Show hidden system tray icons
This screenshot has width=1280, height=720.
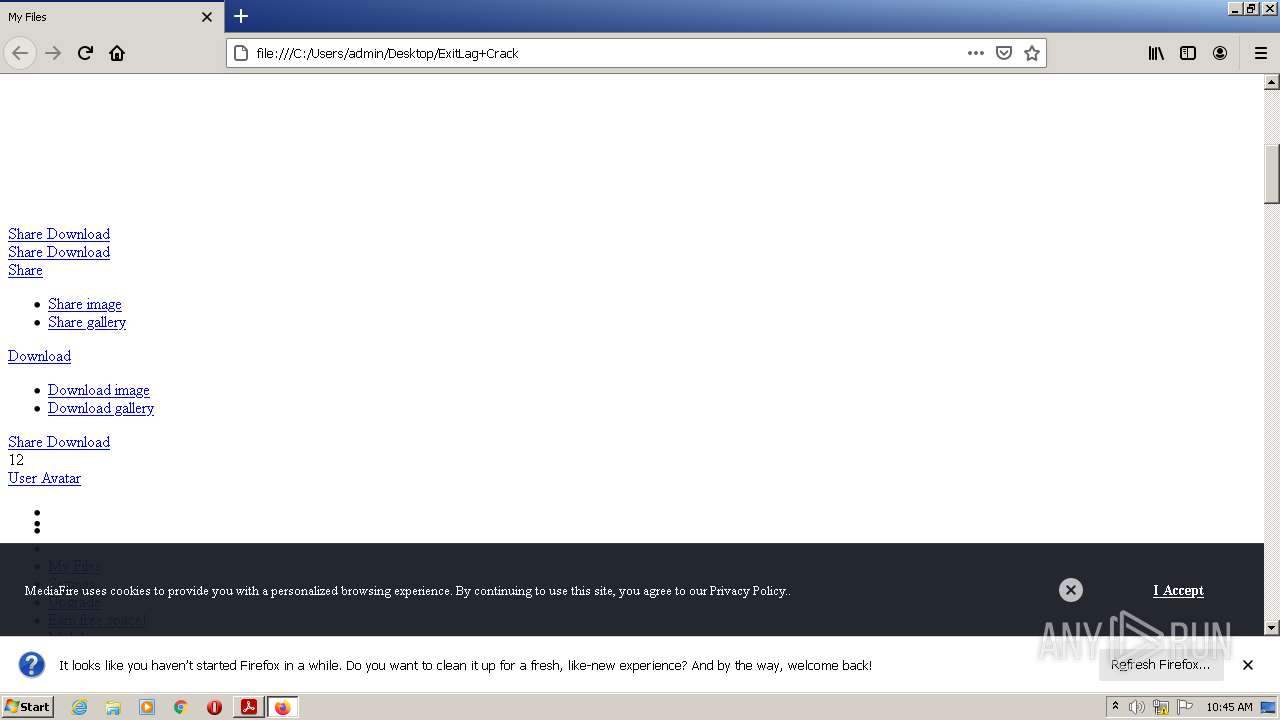(1115, 707)
